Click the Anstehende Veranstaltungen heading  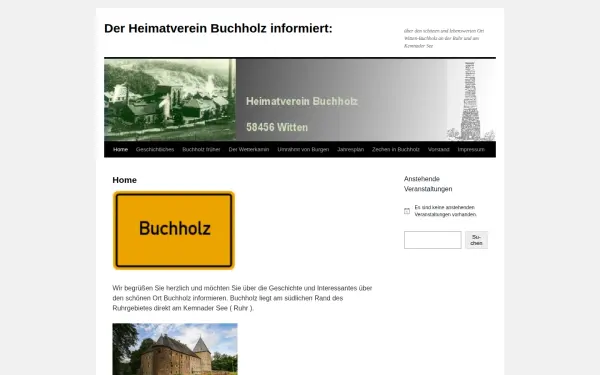click(x=428, y=184)
